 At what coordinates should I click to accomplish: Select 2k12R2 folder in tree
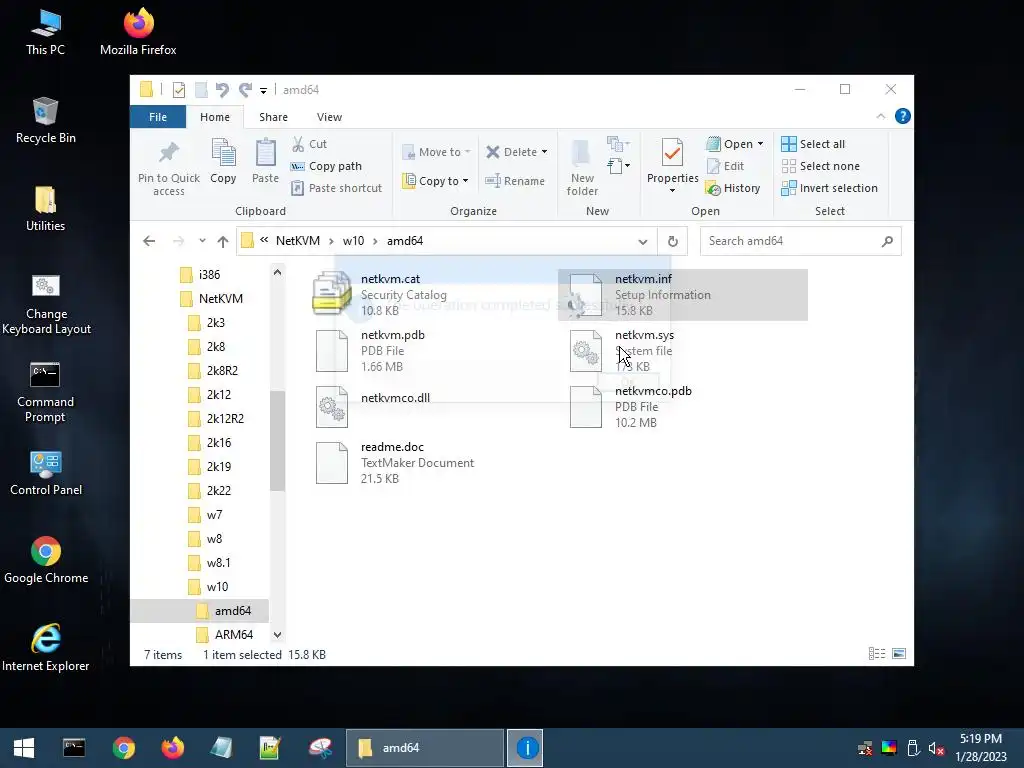pos(216,419)
